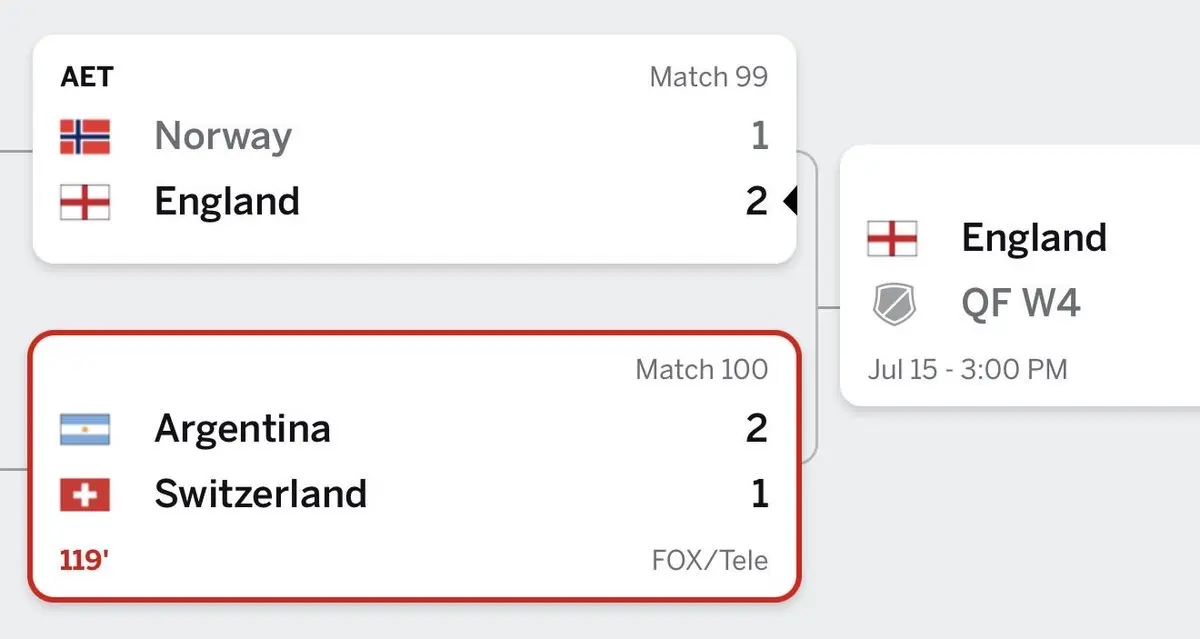Click the black winner arrow beside England's score
The height and width of the screenshot is (639, 1200).
(789, 202)
